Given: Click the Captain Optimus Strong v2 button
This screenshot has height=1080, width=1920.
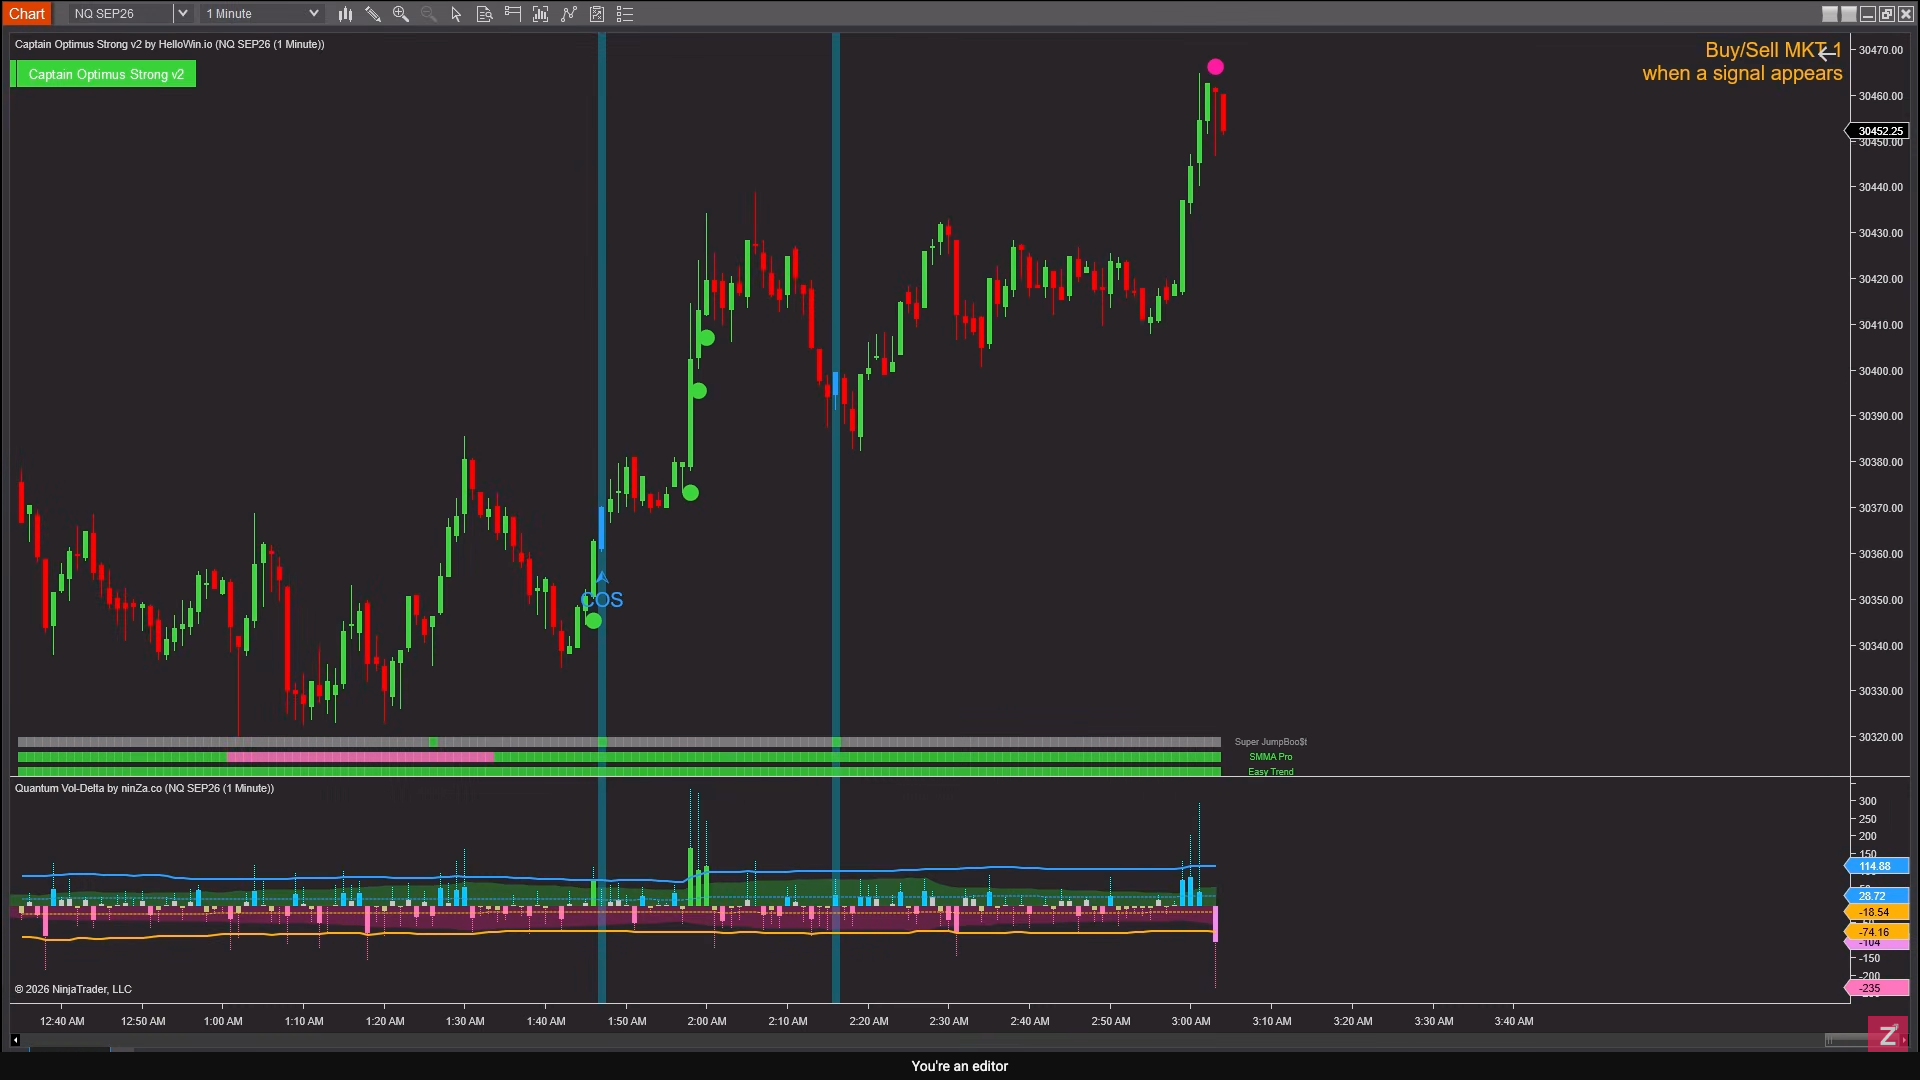Looking at the screenshot, I should [104, 74].
